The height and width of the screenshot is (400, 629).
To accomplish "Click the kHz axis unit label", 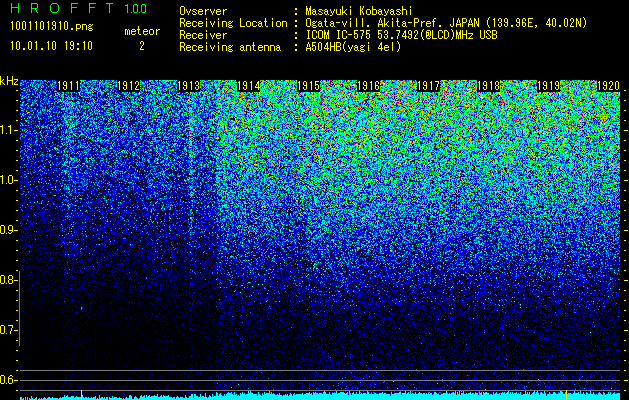I will click(x=9, y=81).
